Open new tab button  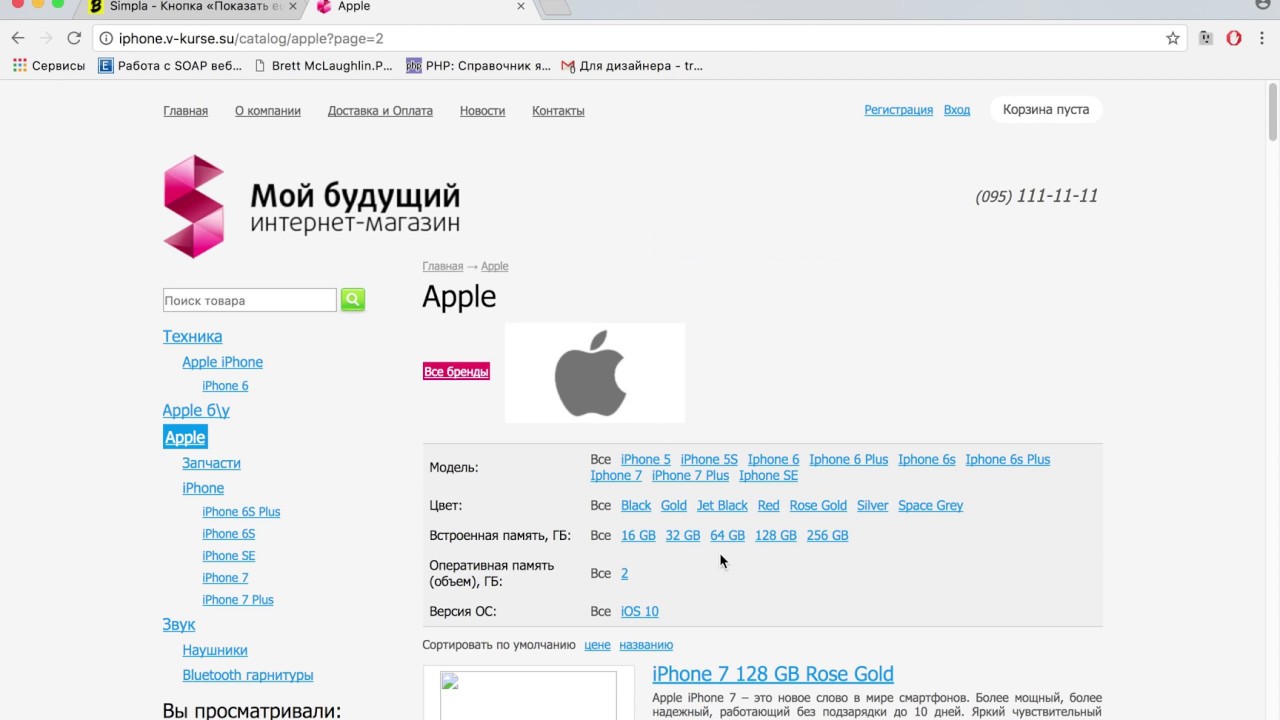click(555, 7)
